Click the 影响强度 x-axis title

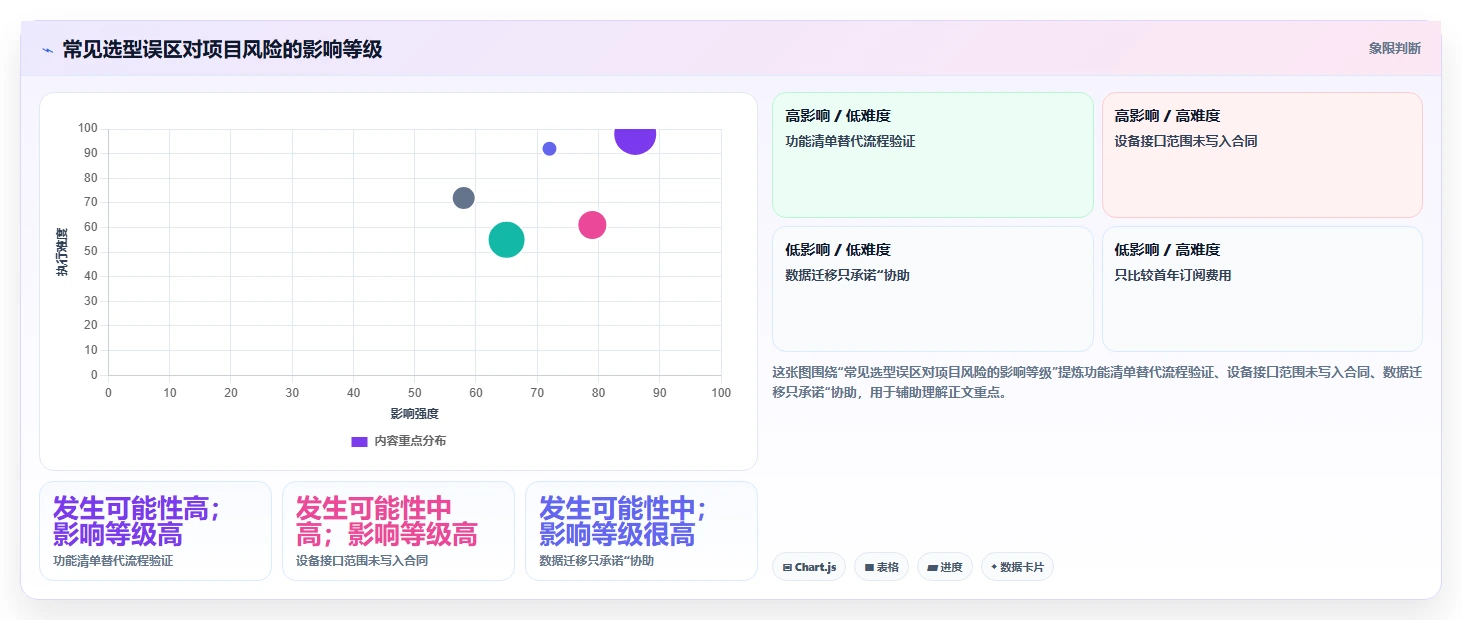(x=414, y=413)
